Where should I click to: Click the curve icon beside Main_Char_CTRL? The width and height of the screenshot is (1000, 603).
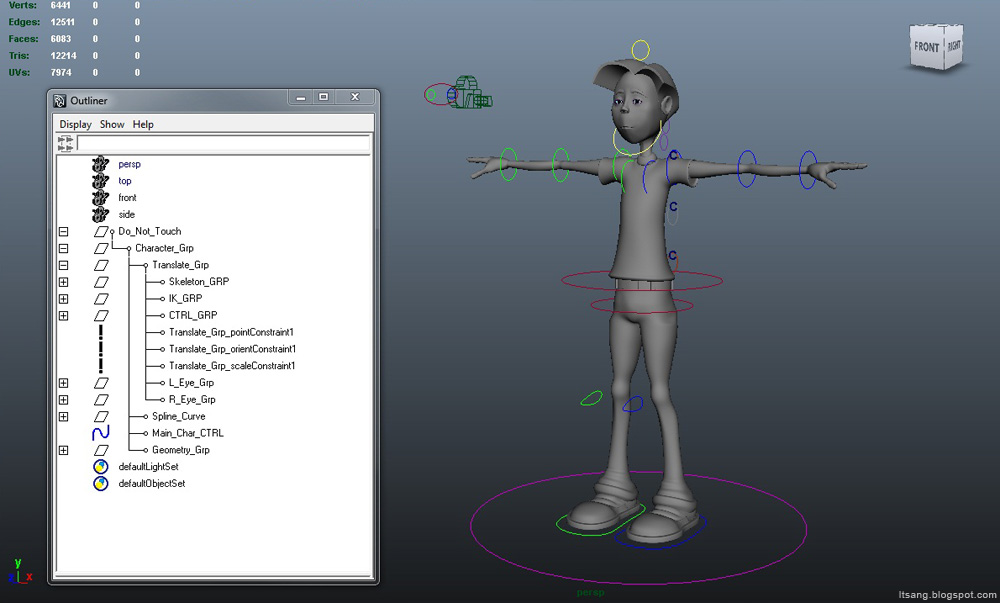tap(101, 433)
